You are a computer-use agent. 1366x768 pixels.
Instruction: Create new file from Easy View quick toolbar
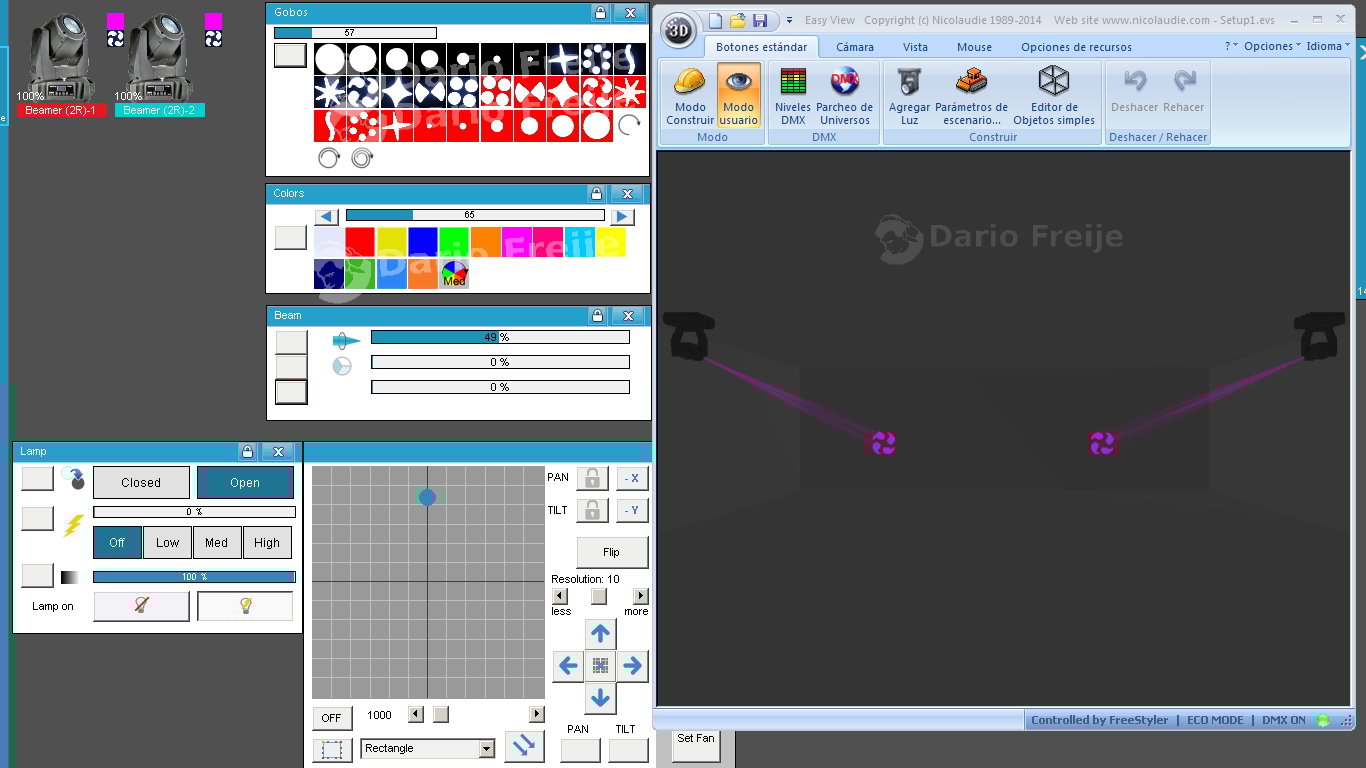coord(716,20)
